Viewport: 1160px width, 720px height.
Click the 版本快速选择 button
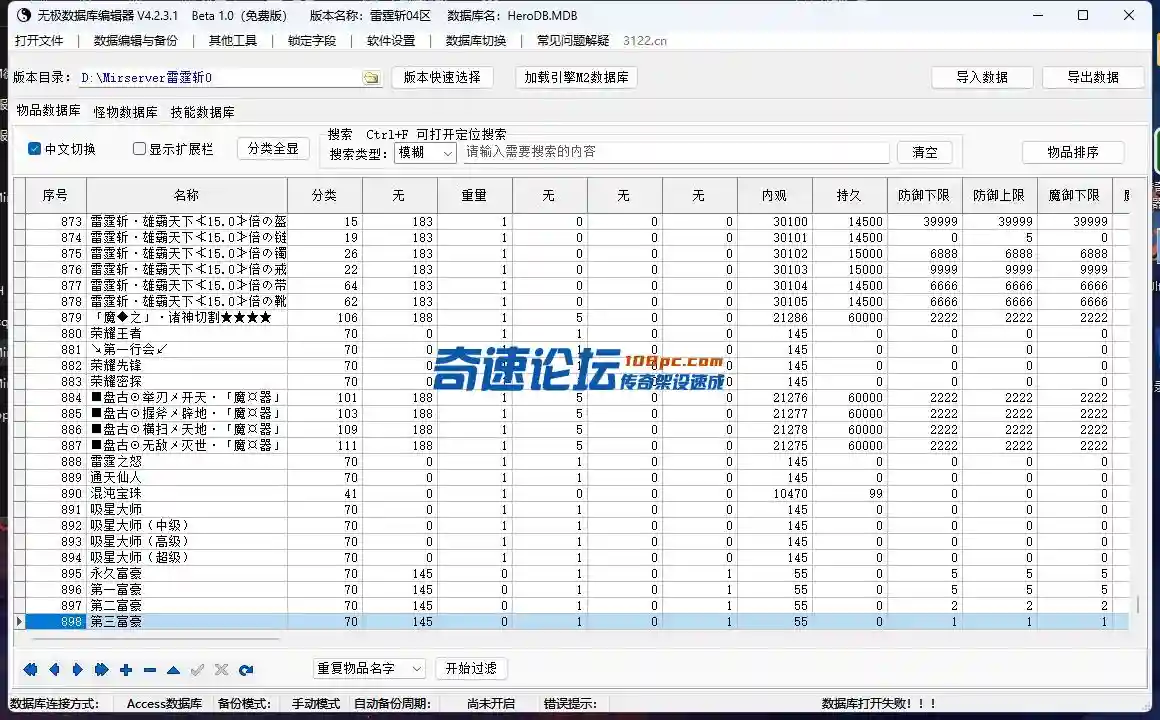pyautogui.click(x=442, y=77)
